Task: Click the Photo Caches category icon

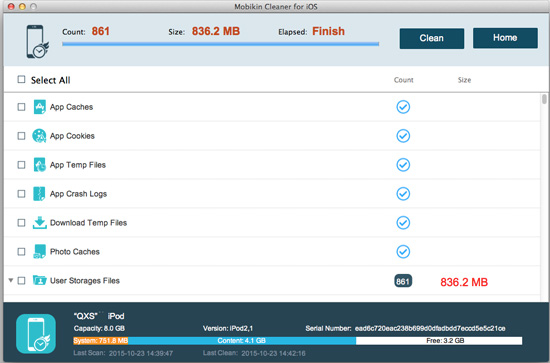Action: (x=39, y=251)
